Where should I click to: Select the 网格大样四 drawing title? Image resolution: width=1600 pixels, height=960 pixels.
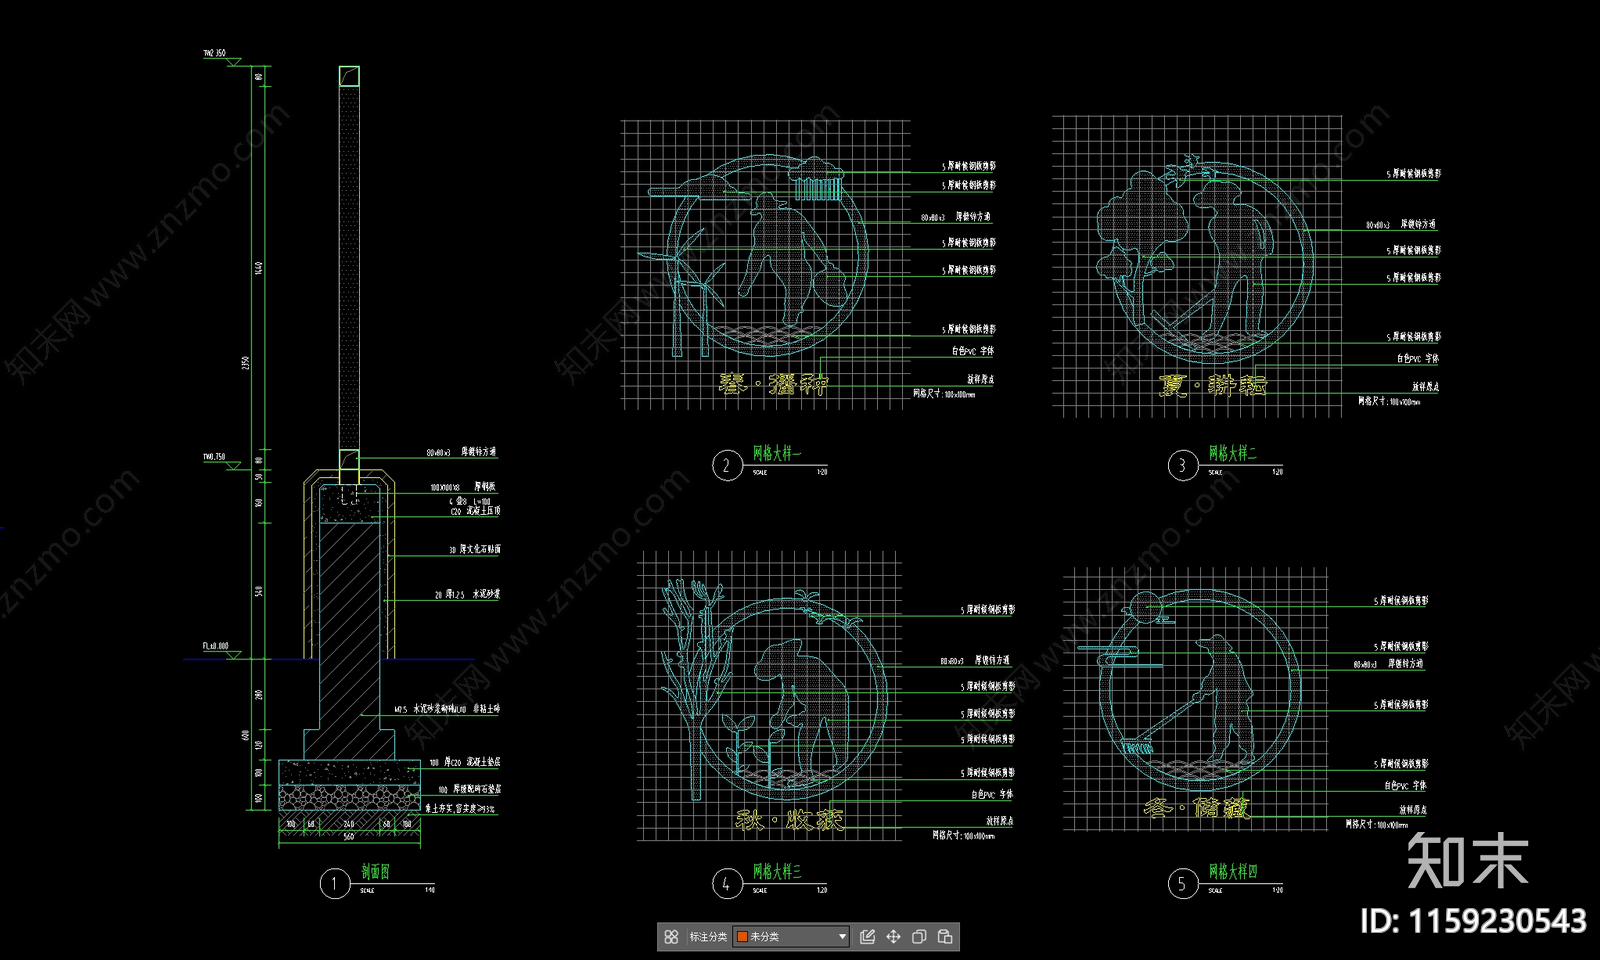point(1232,871)
